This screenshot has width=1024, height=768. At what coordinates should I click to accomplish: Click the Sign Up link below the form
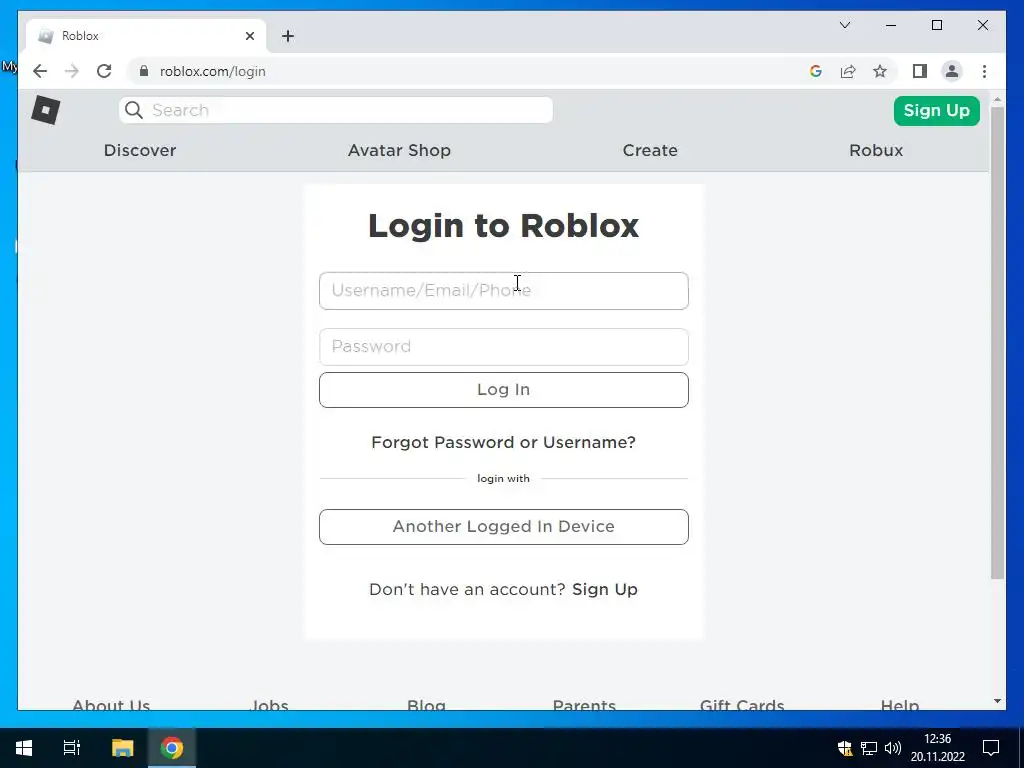pyautogui.click(x=605, y=589)
